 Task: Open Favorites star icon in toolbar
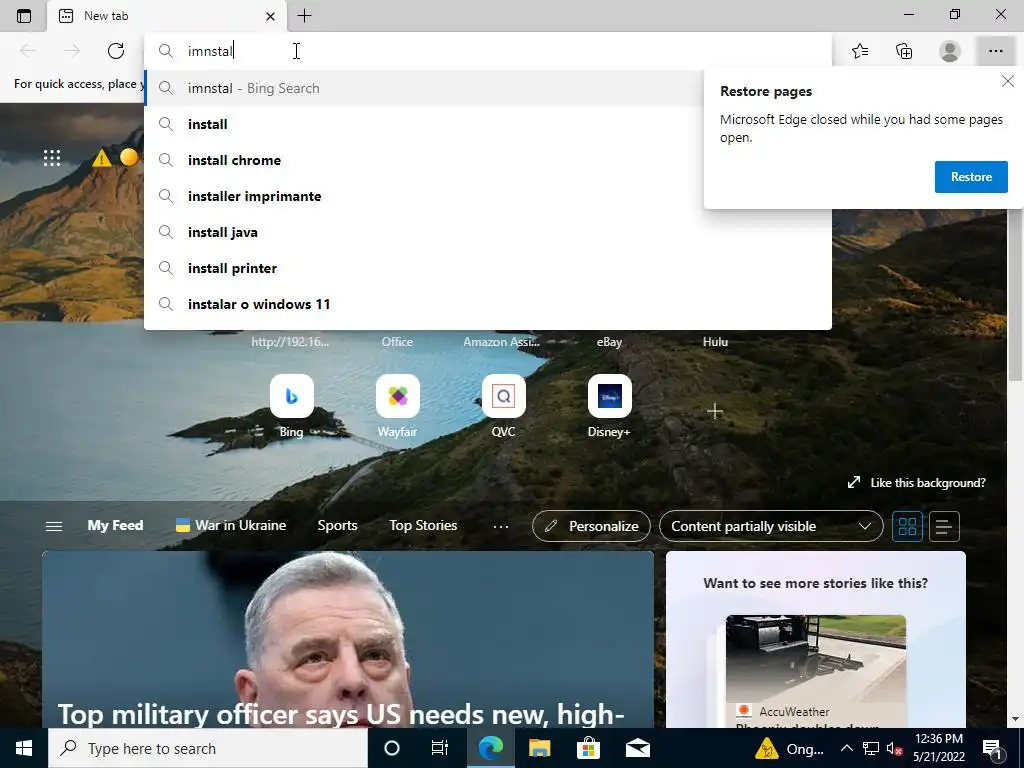click(x=860, y=51)
